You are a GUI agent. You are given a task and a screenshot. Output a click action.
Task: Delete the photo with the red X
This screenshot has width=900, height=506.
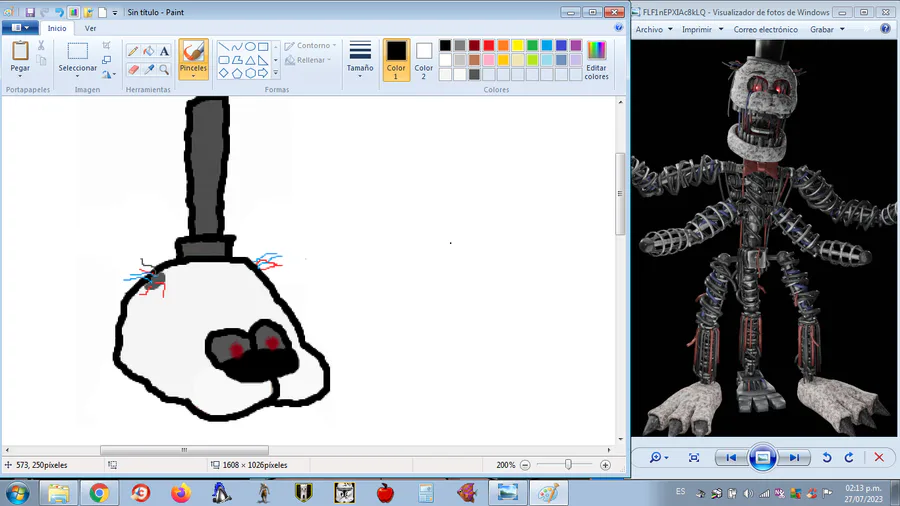pyautogui.click(x=879, y=457)
